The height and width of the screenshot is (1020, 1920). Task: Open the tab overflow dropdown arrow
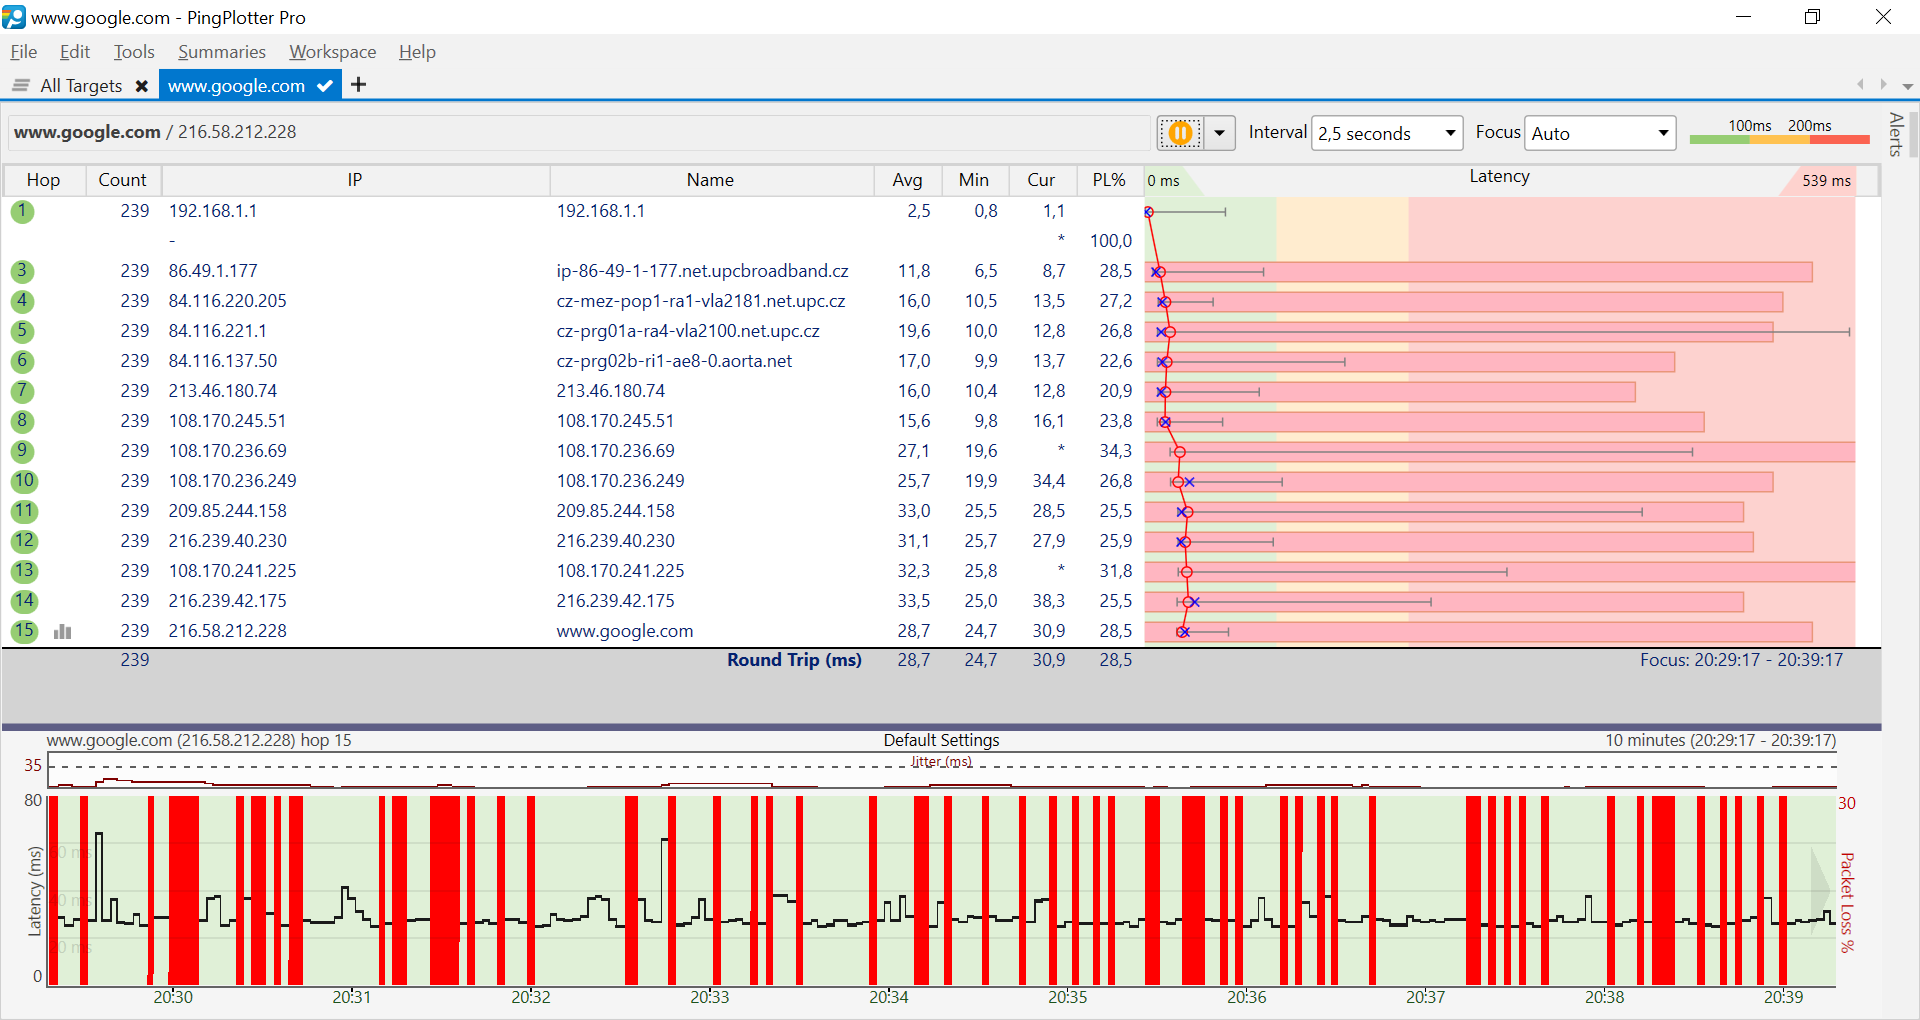click(x=1908, y=86)
